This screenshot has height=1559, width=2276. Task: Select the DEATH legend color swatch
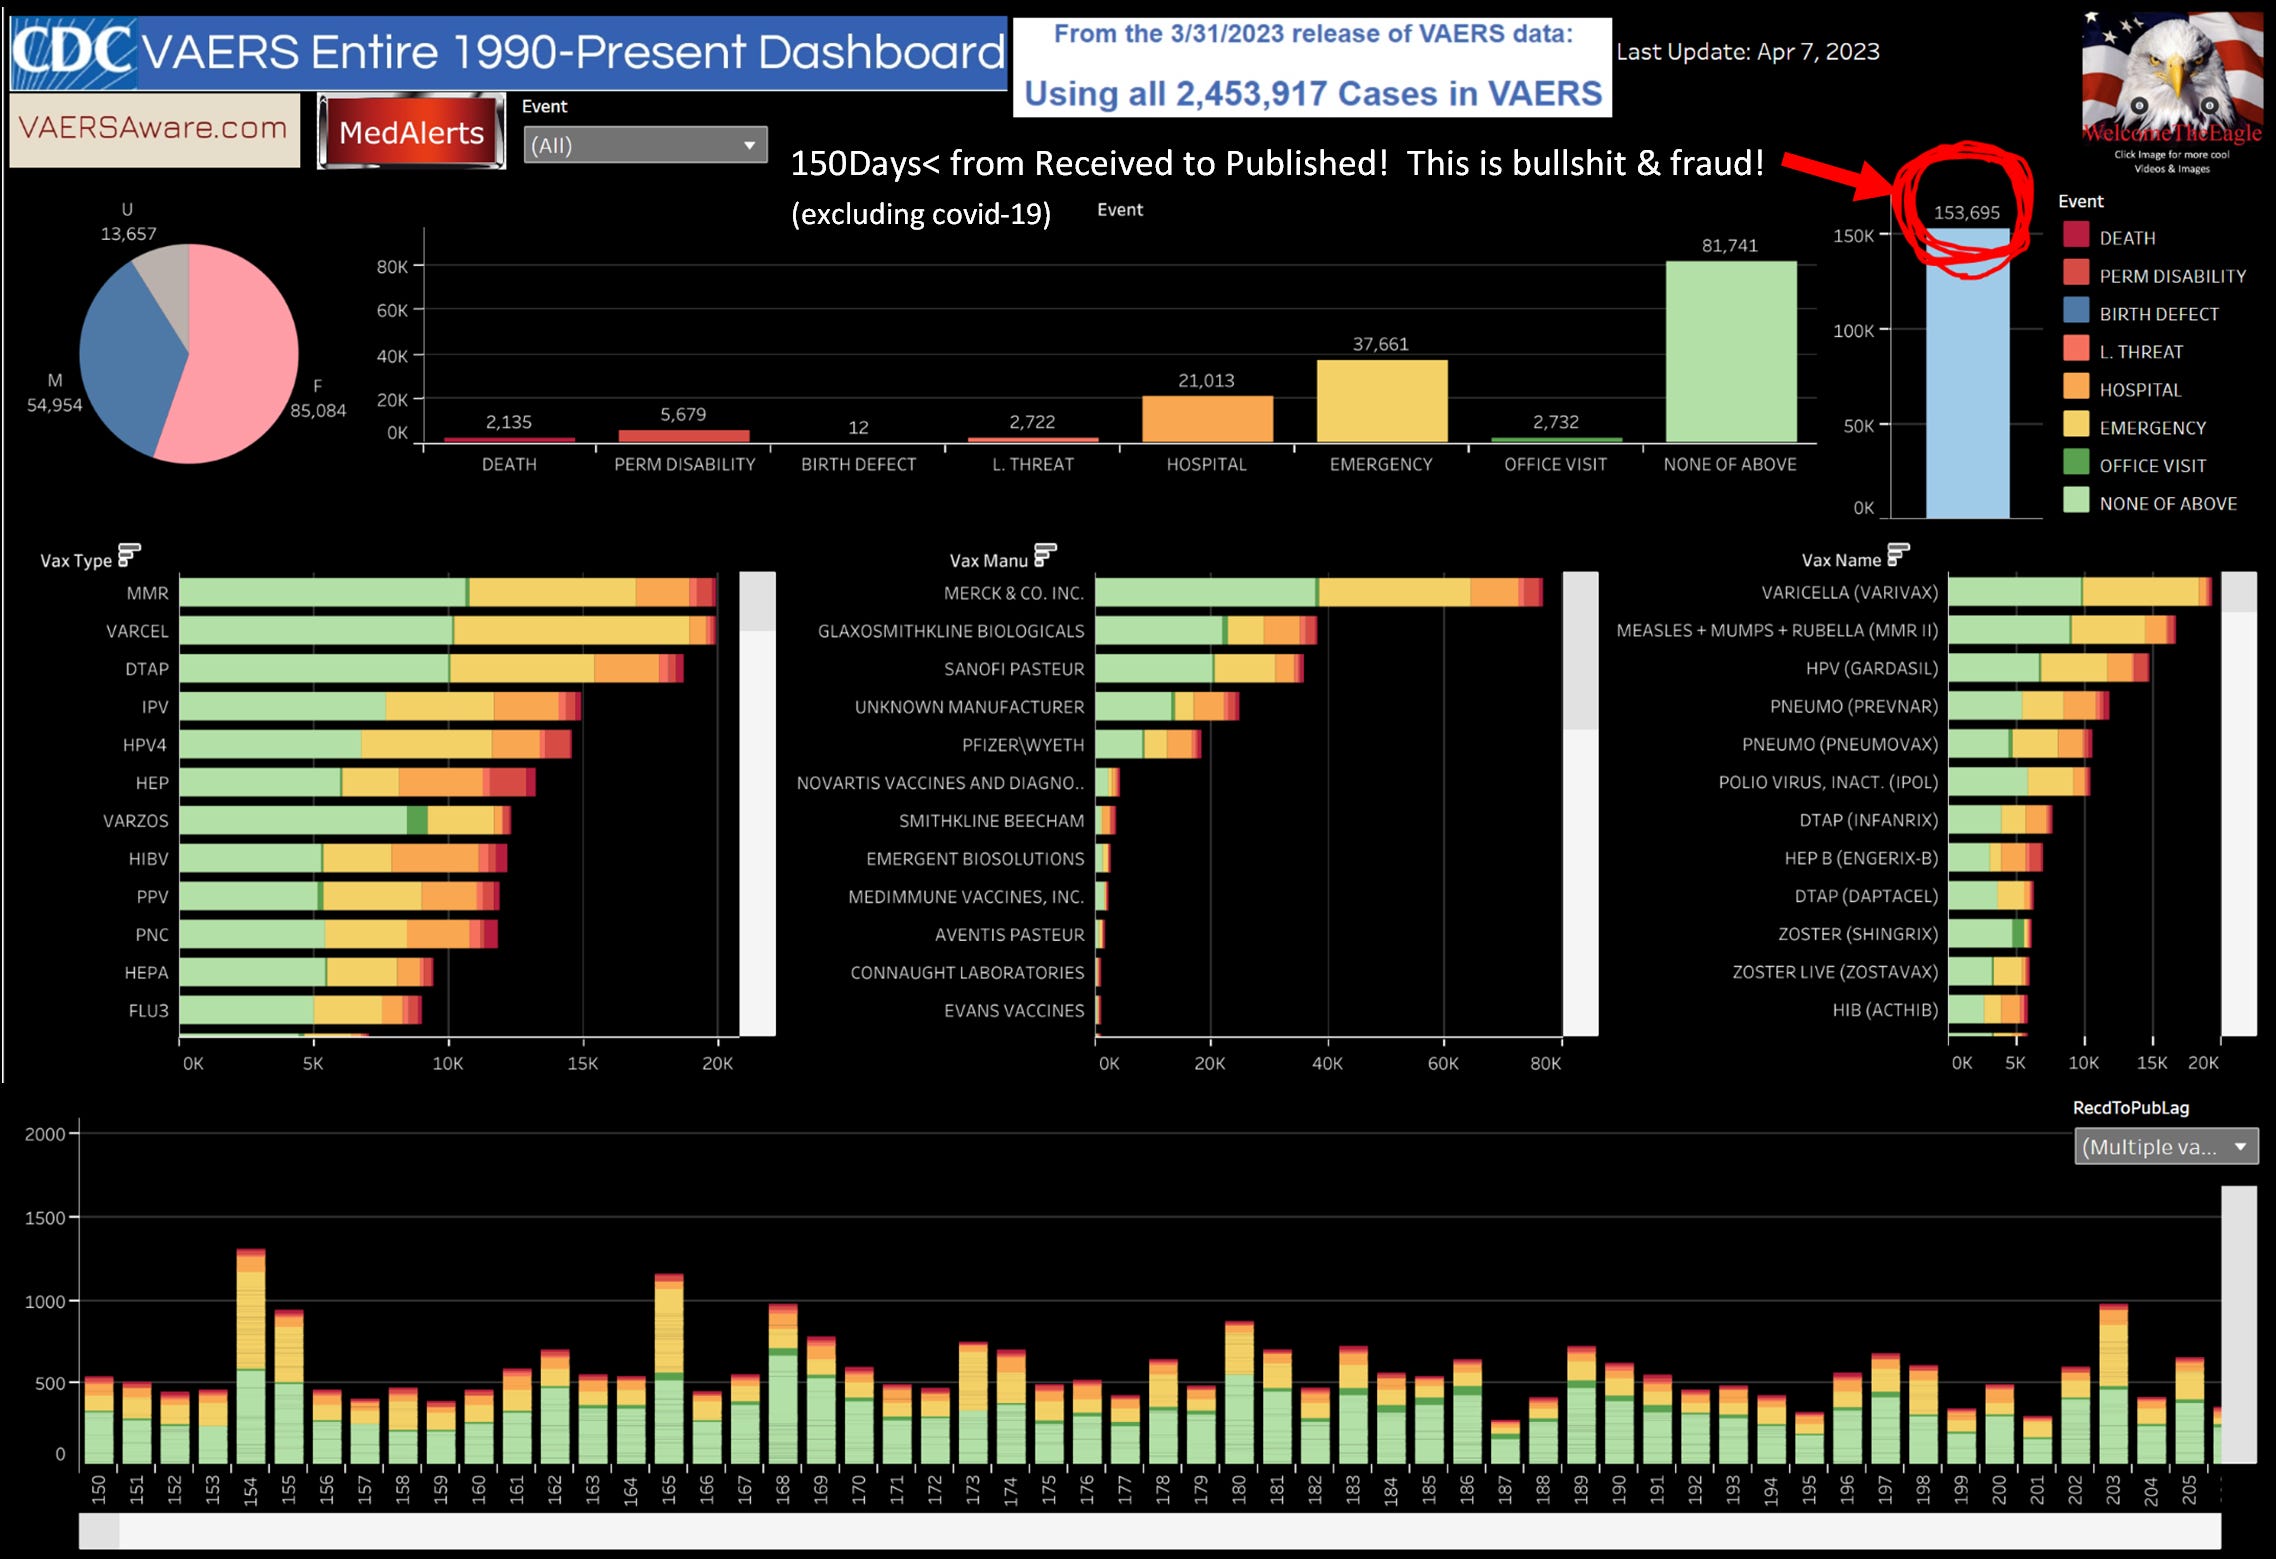2076,236
